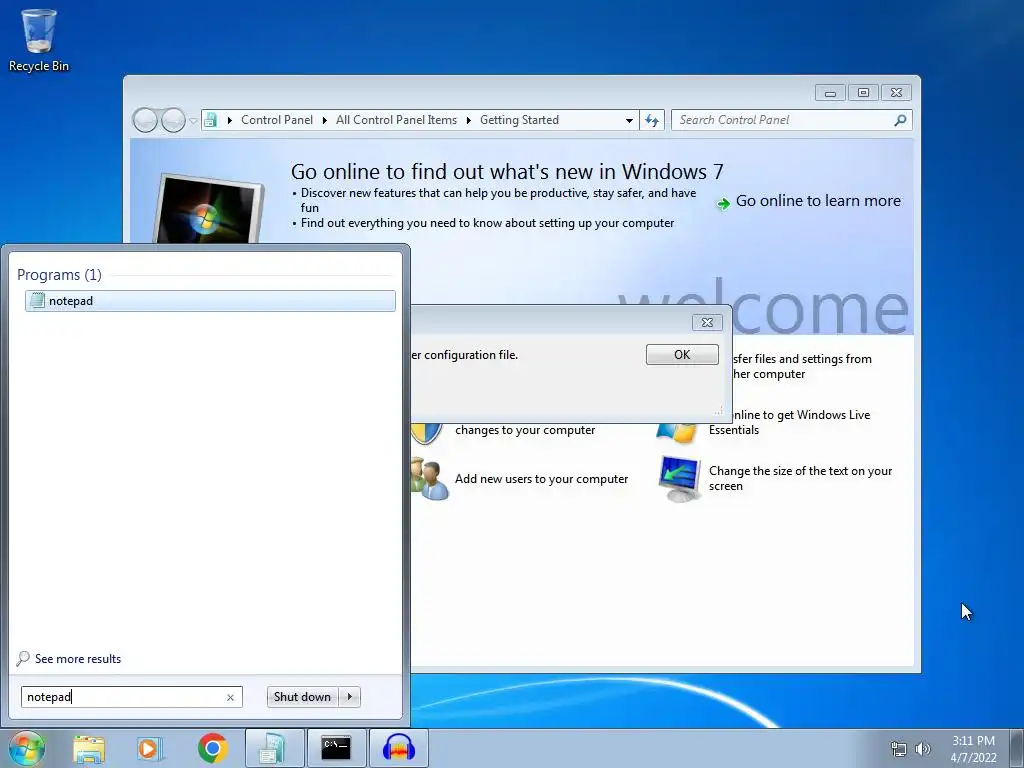Open Google Chrome from the taskbar
This screenshot has height=768, width=1024.
212,748
